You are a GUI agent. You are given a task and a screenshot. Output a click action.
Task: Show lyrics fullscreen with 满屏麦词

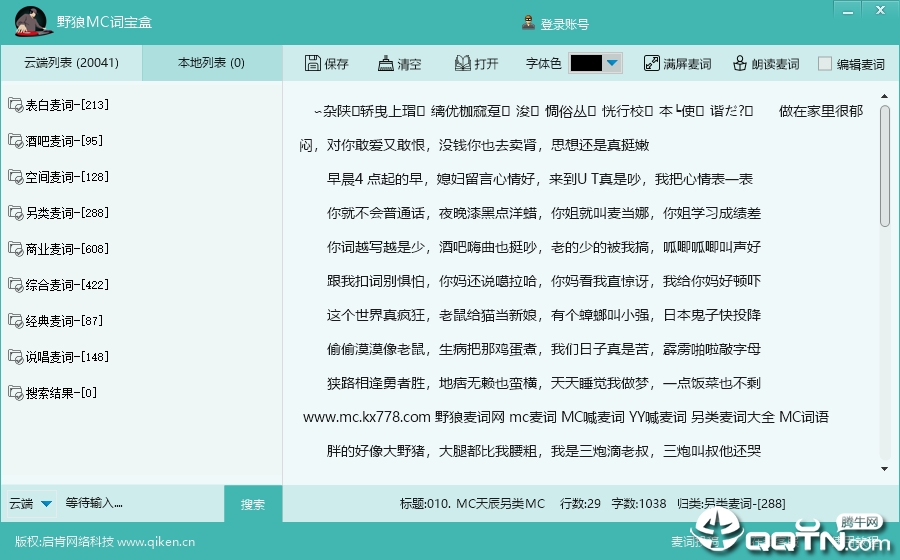(677, 63)
